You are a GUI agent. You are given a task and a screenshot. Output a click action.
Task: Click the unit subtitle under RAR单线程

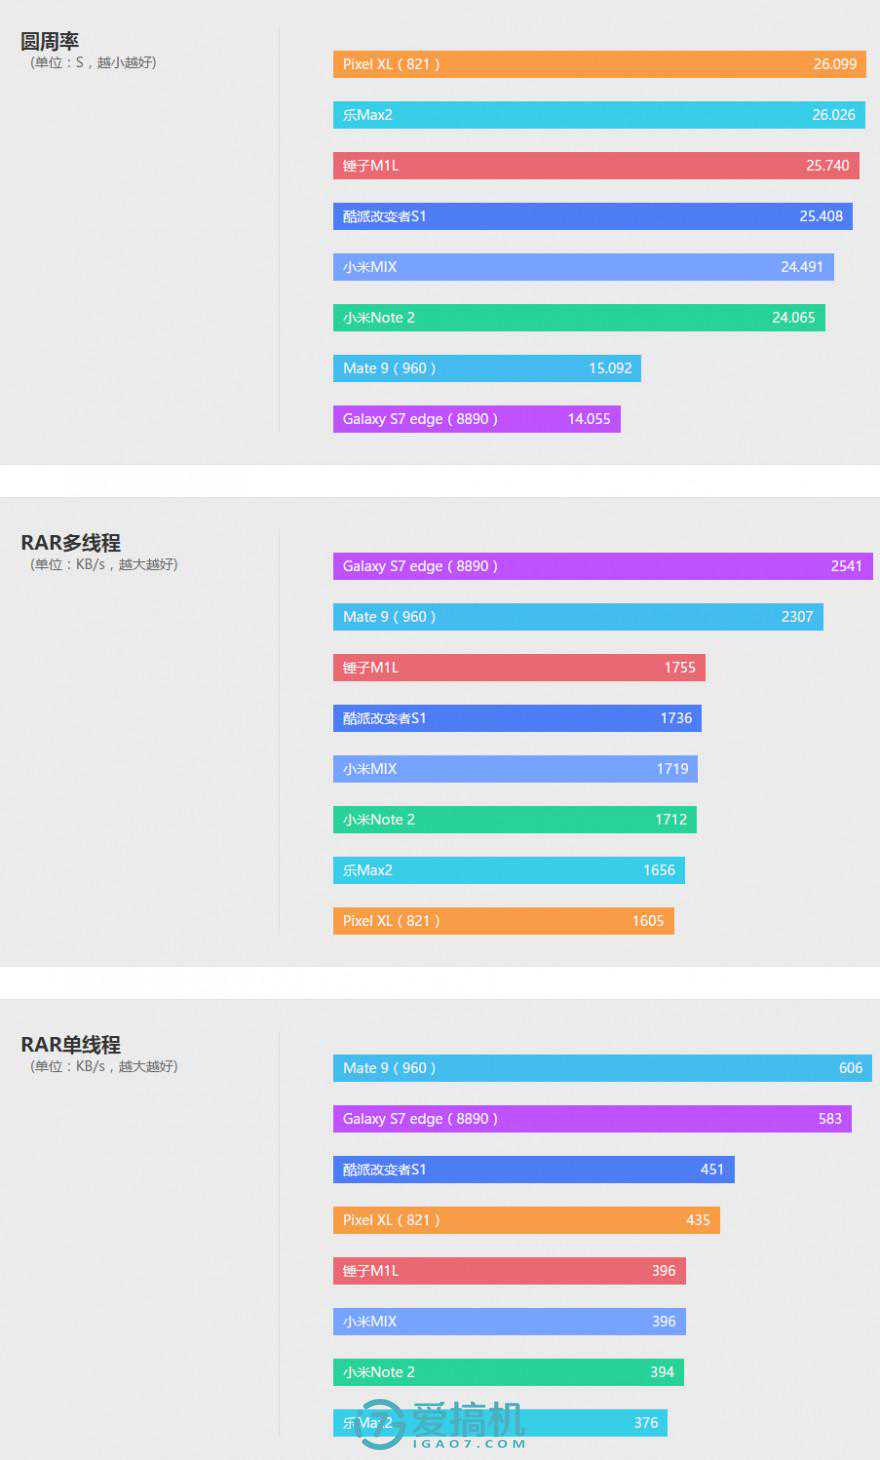tap(104, 1067)
